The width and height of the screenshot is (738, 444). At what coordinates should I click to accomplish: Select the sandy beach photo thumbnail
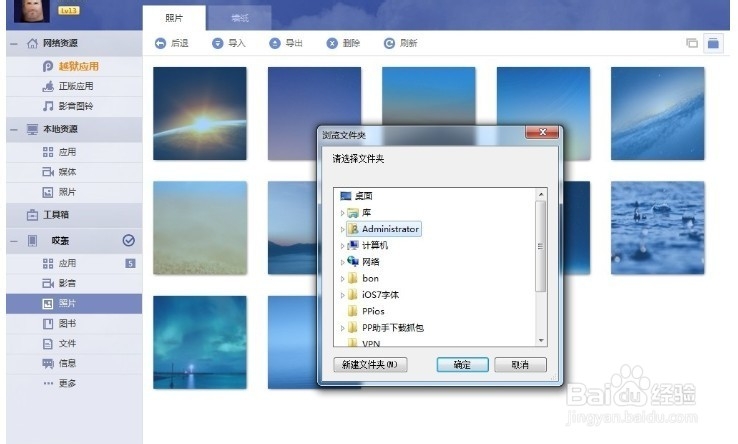pos(200,228)
